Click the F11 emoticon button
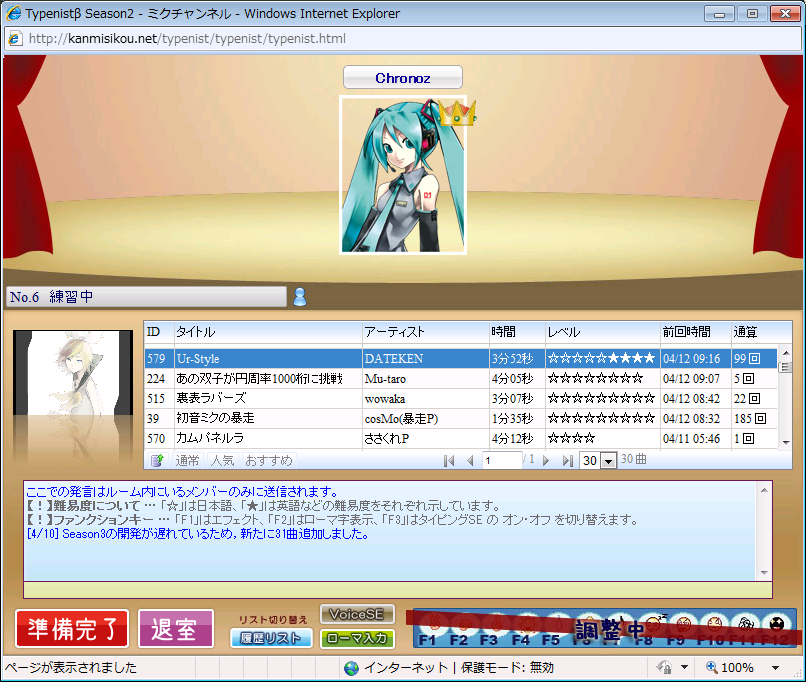 (743, 629)
